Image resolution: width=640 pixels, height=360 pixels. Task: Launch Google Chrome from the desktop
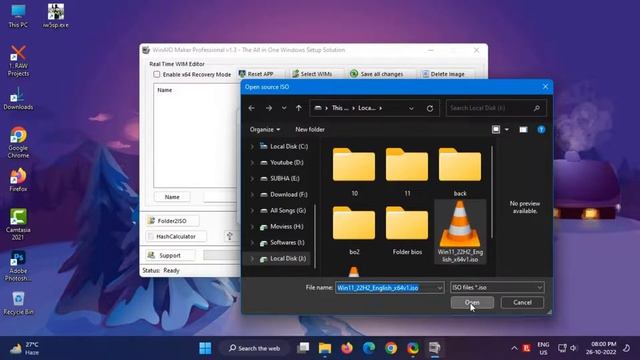point(18,143)
